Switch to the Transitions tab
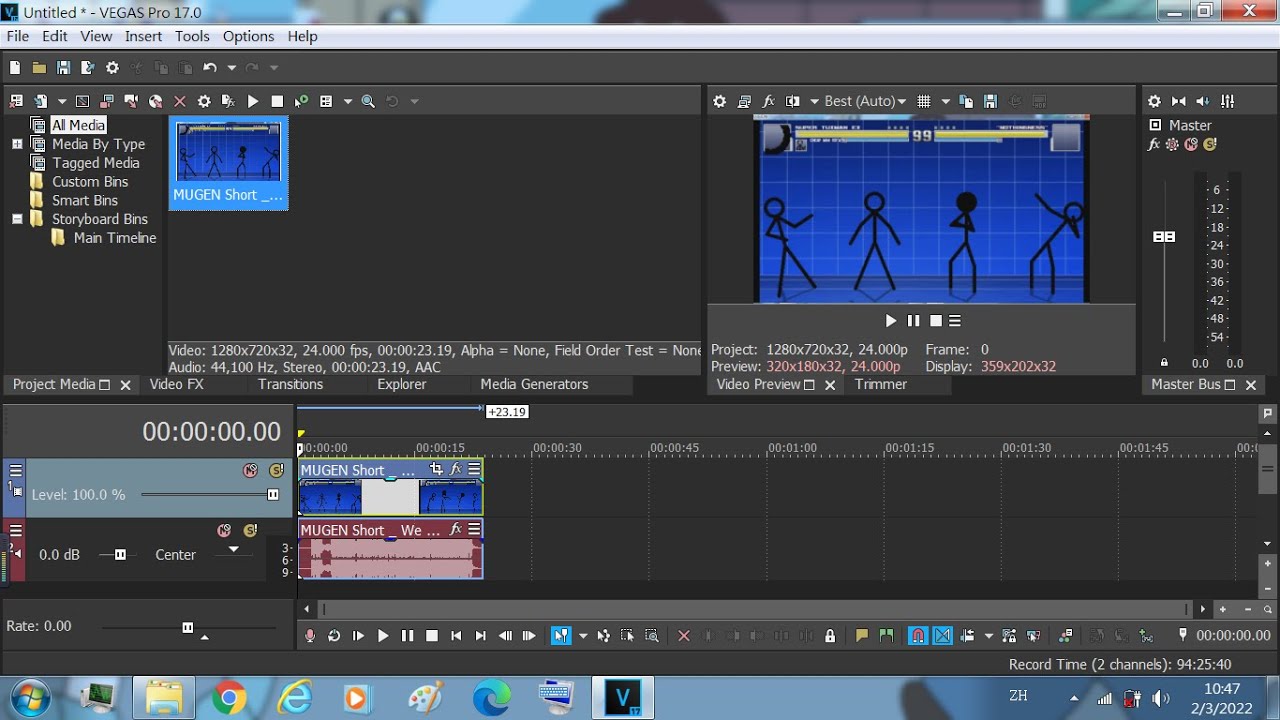 tap(290, 384)
